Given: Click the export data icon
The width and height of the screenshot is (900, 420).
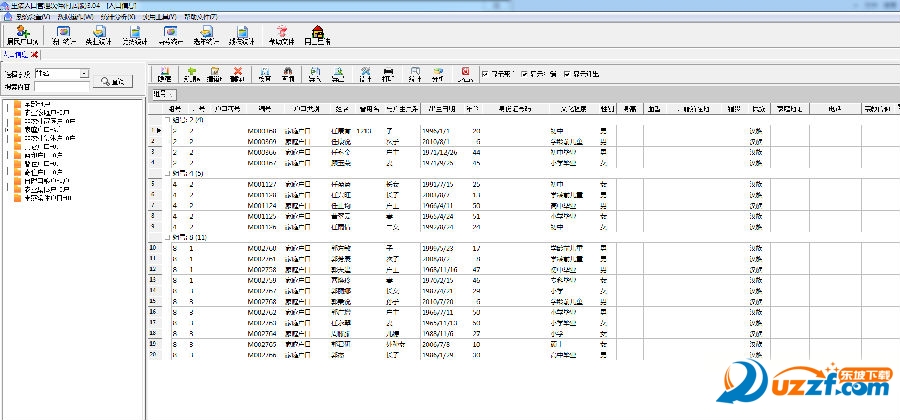Looking at the screenshot, I should [x=338, y=72].
